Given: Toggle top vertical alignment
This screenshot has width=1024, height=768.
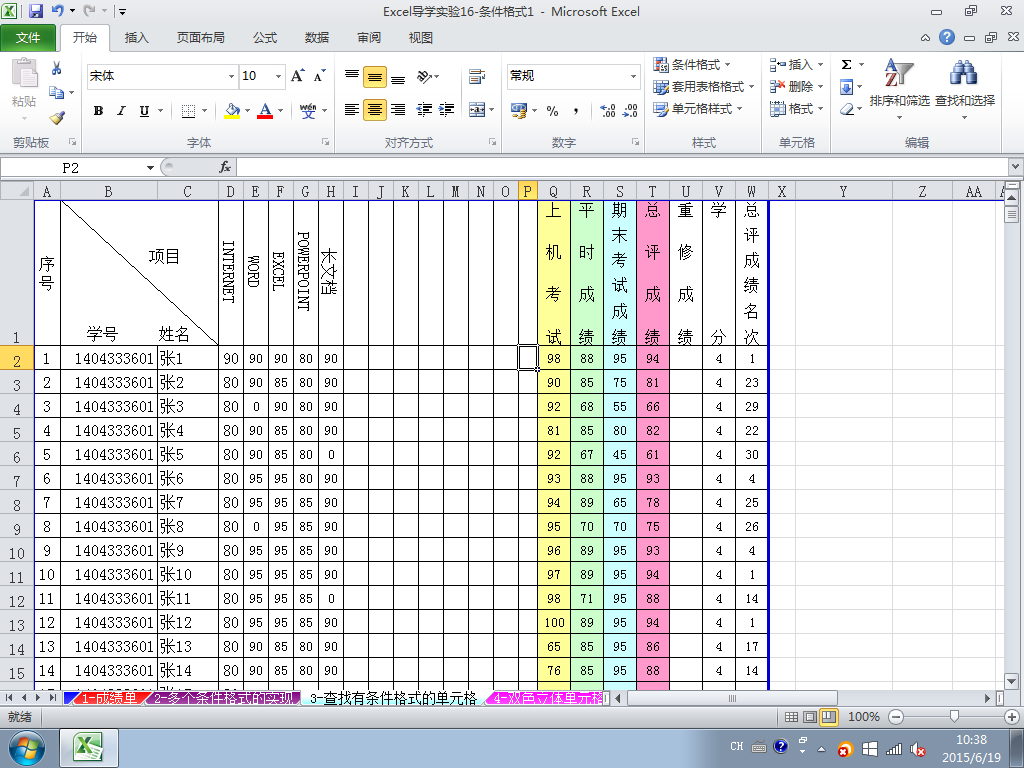Looking at the screenshot, I should [x=352, y=77].
